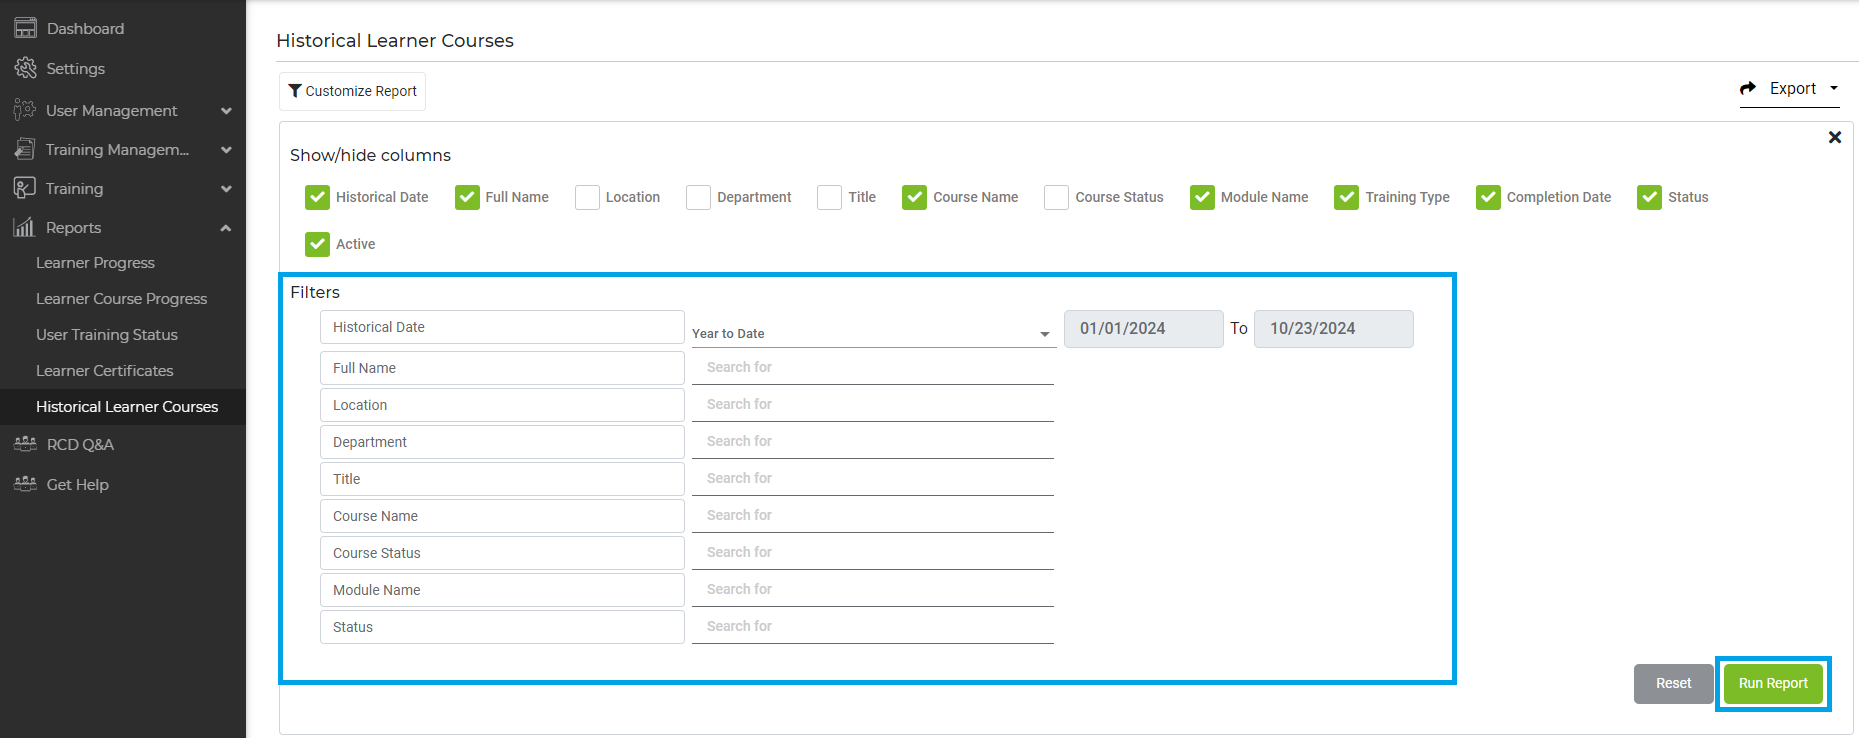The image size is (1859, 738).
Task: Click the Customize Report filter button
Action: tap(352, 91)
